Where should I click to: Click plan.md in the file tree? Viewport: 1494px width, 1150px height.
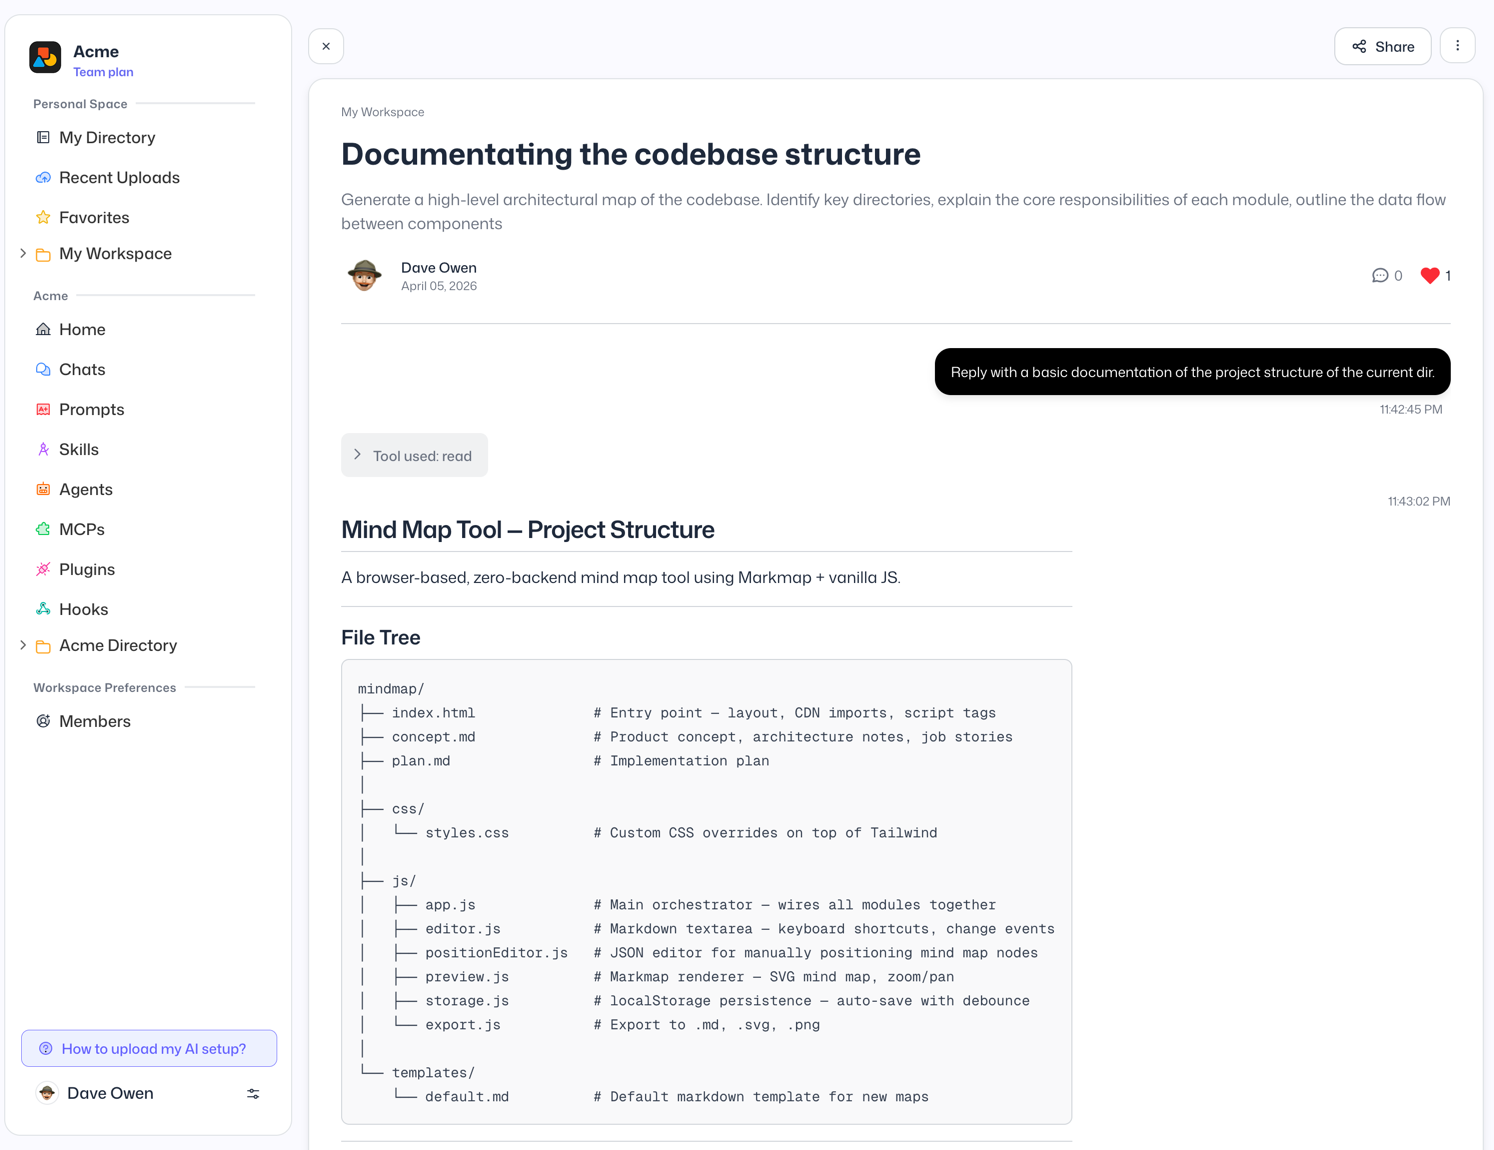tap(421, 761)
